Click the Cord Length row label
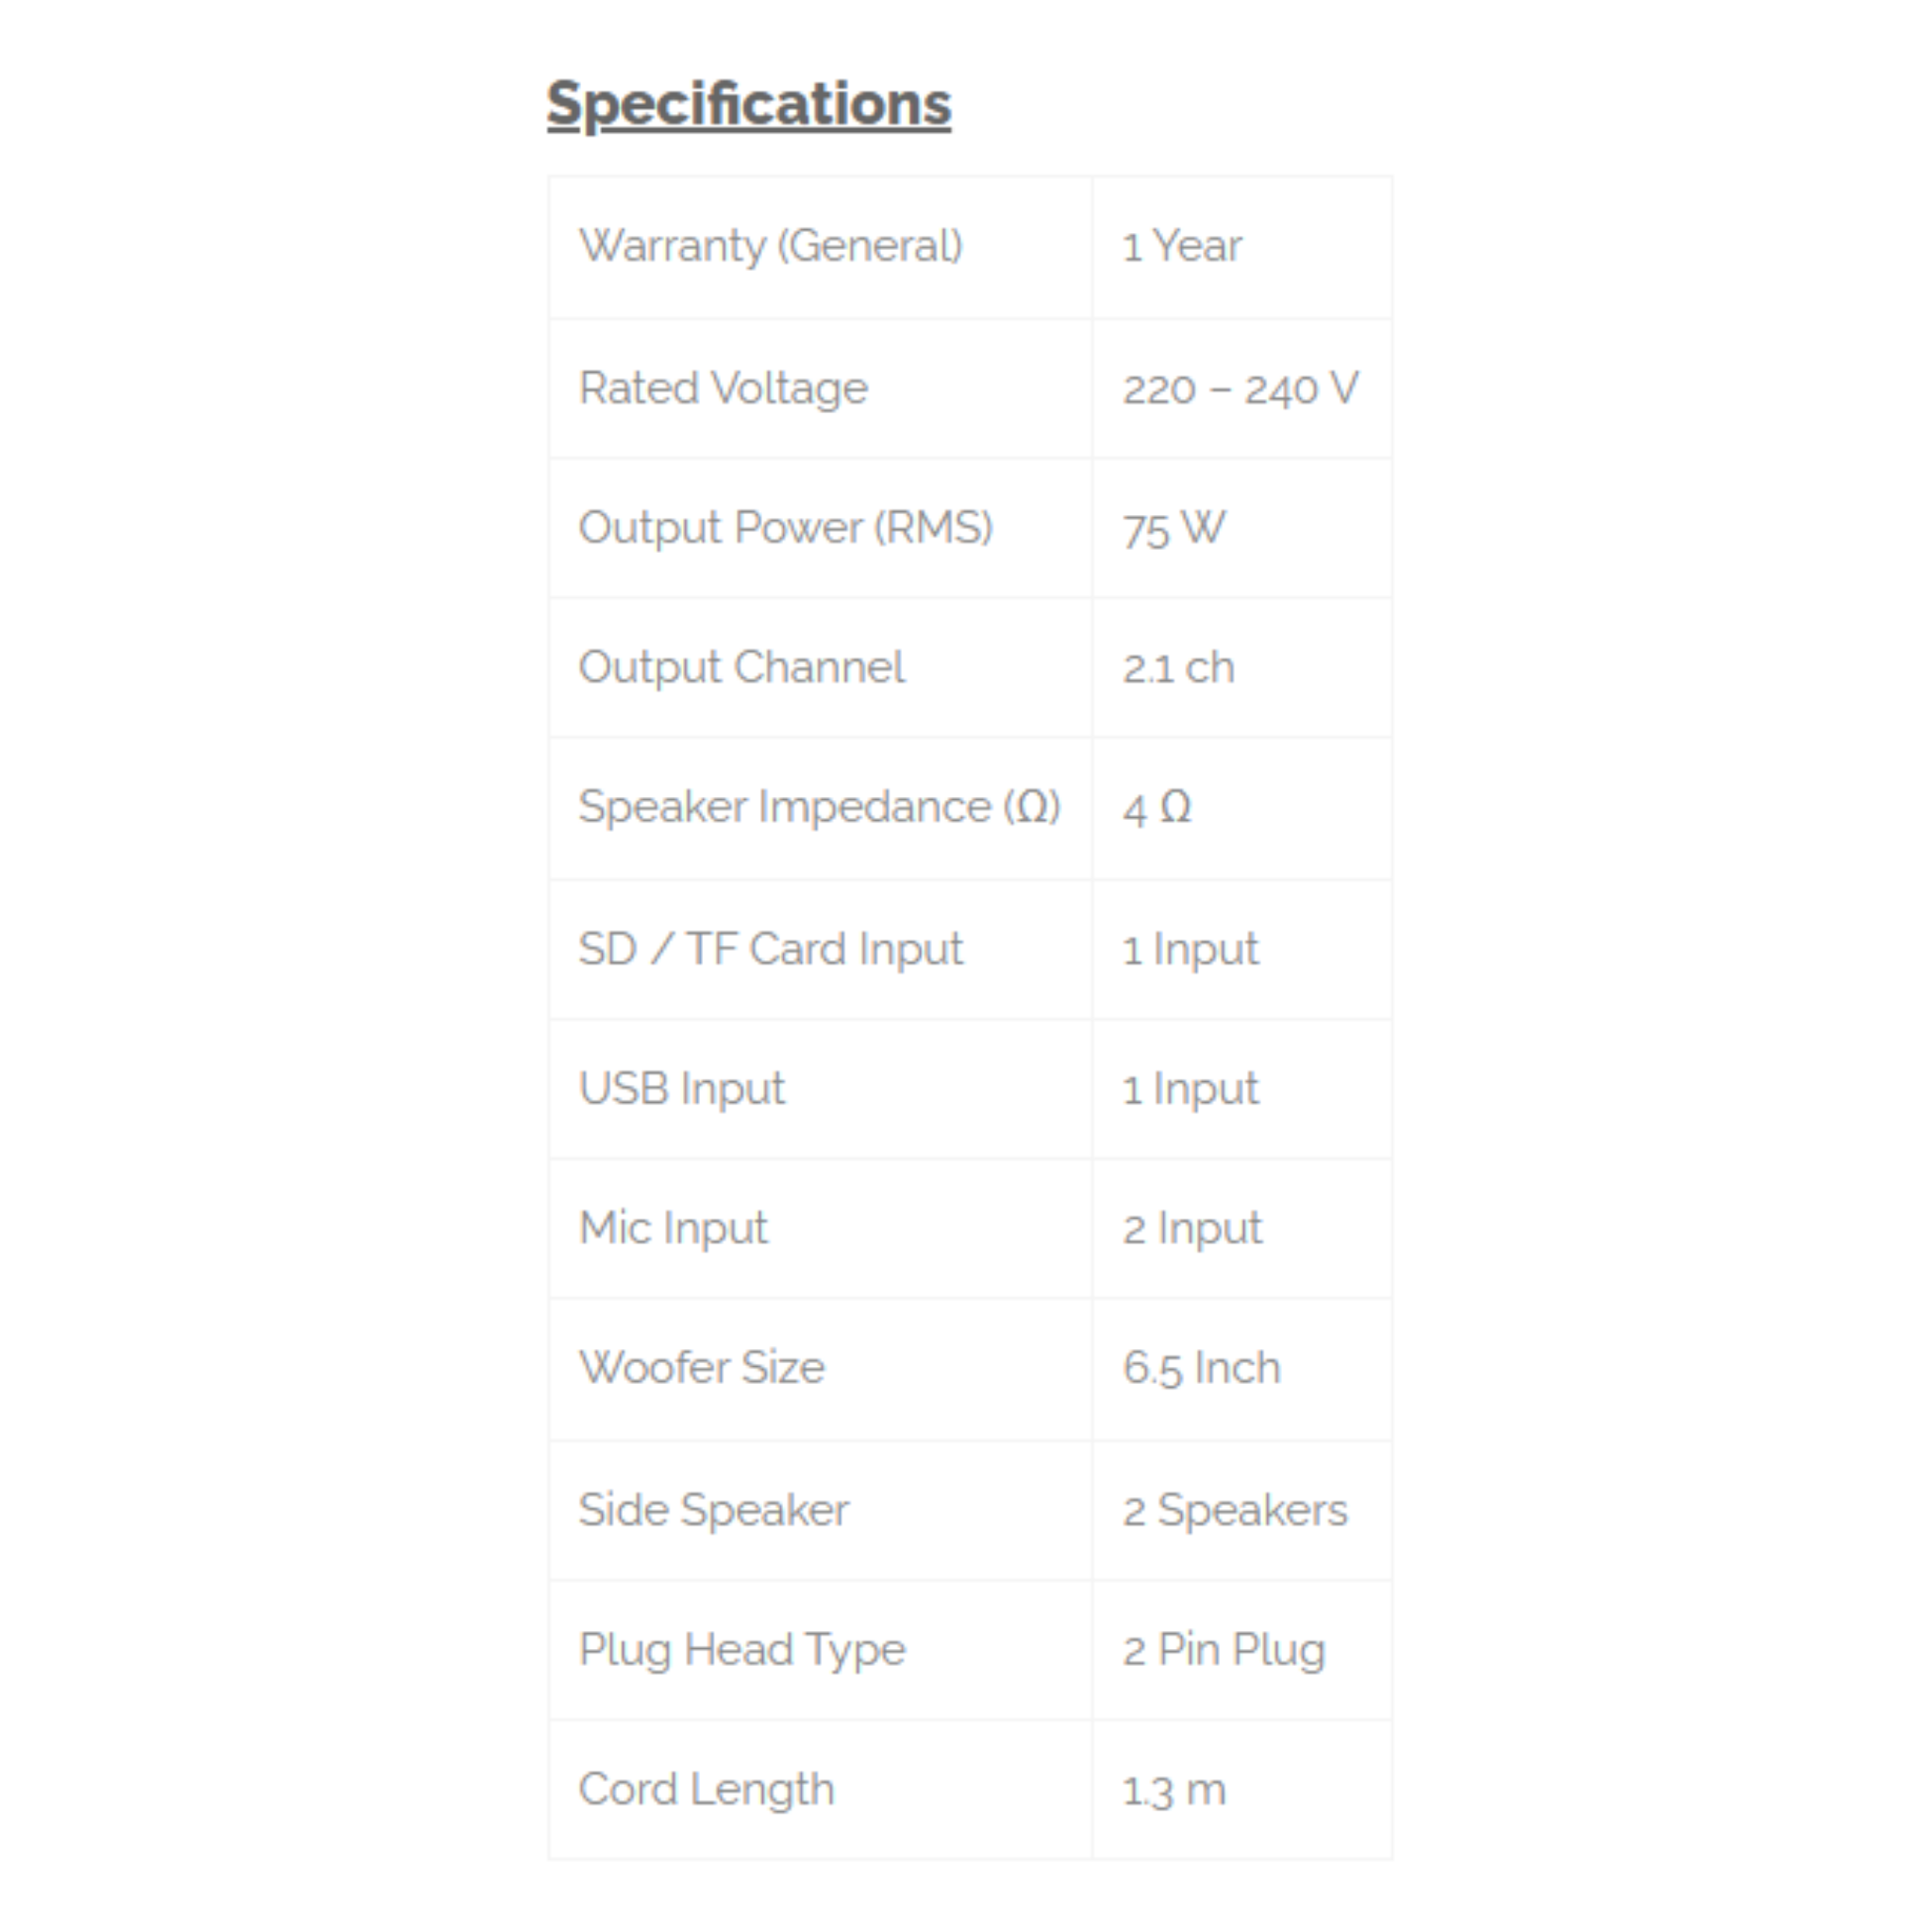The width and height of the screenshot is (1932, 1932). tap(706, 1790)
